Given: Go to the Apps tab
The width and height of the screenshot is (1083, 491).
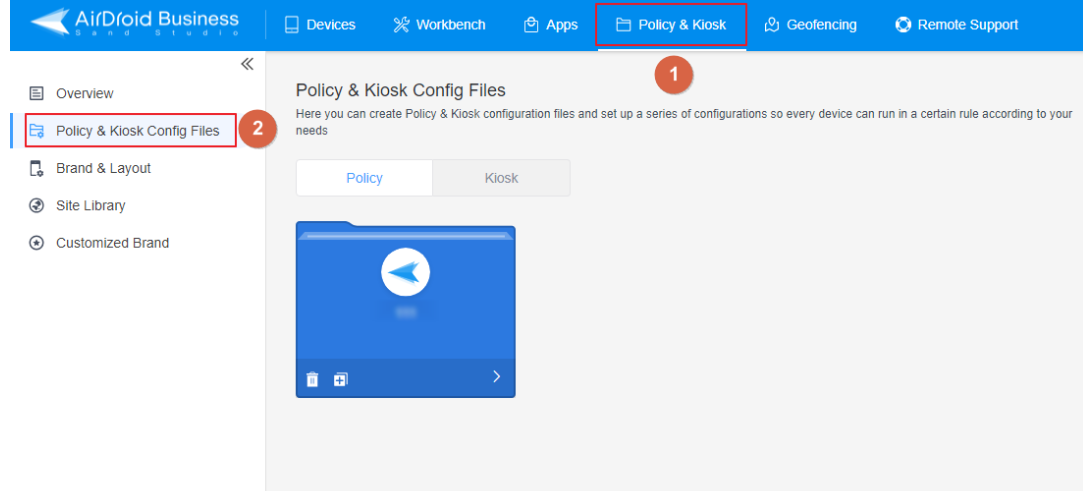Looking at the screenshot, I should click(x=550, y=25).
